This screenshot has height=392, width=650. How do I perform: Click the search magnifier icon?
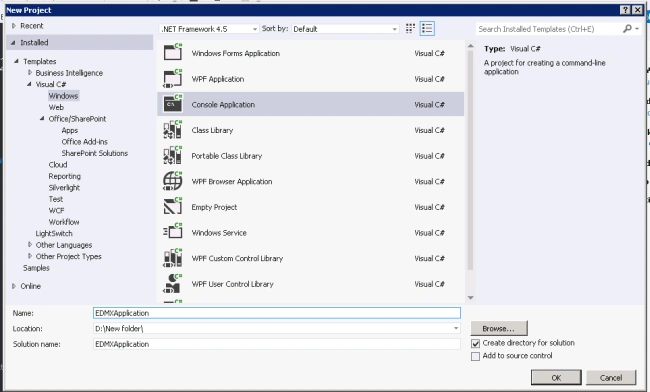pos(627,29)
